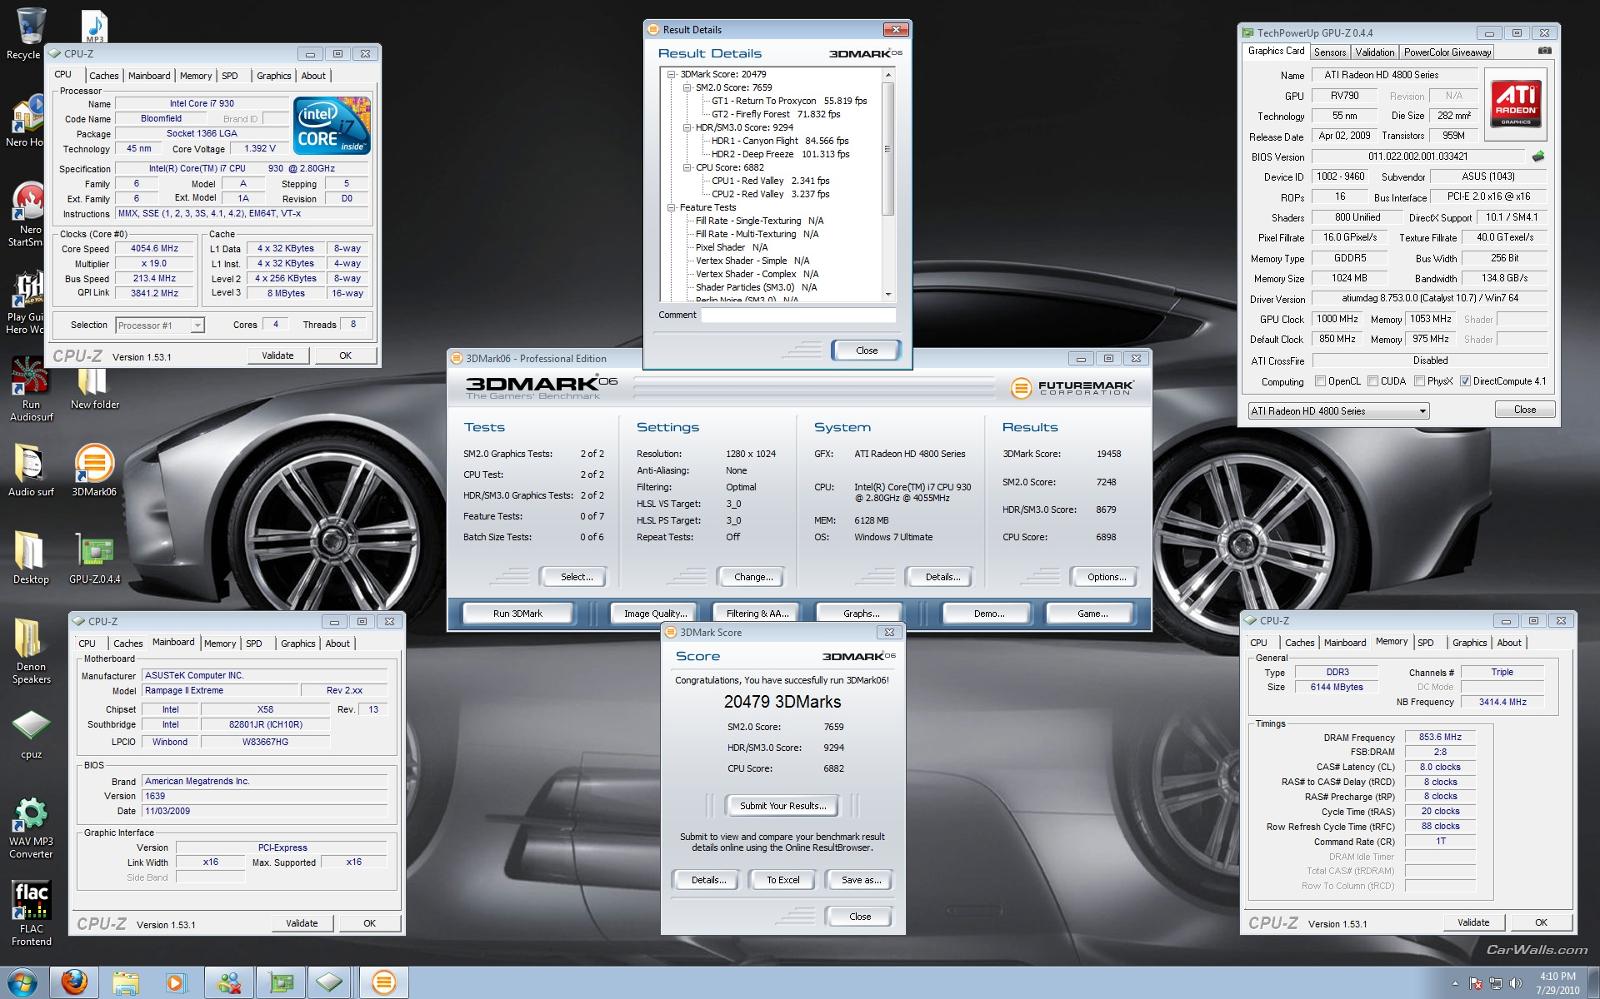Image resolution: width=1600 pixels, height=999 pixels.
Task: Open the New folder on desktop
Action: click(94, 388)
